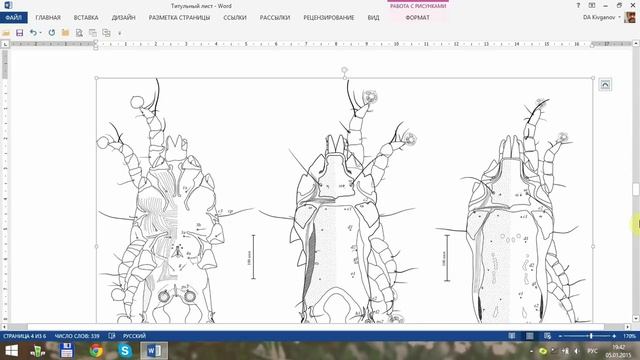Switch to the ГЛАВНАЯ ribbon tab
This screenshot has height=360, width=640.
[x=48, y=18]
